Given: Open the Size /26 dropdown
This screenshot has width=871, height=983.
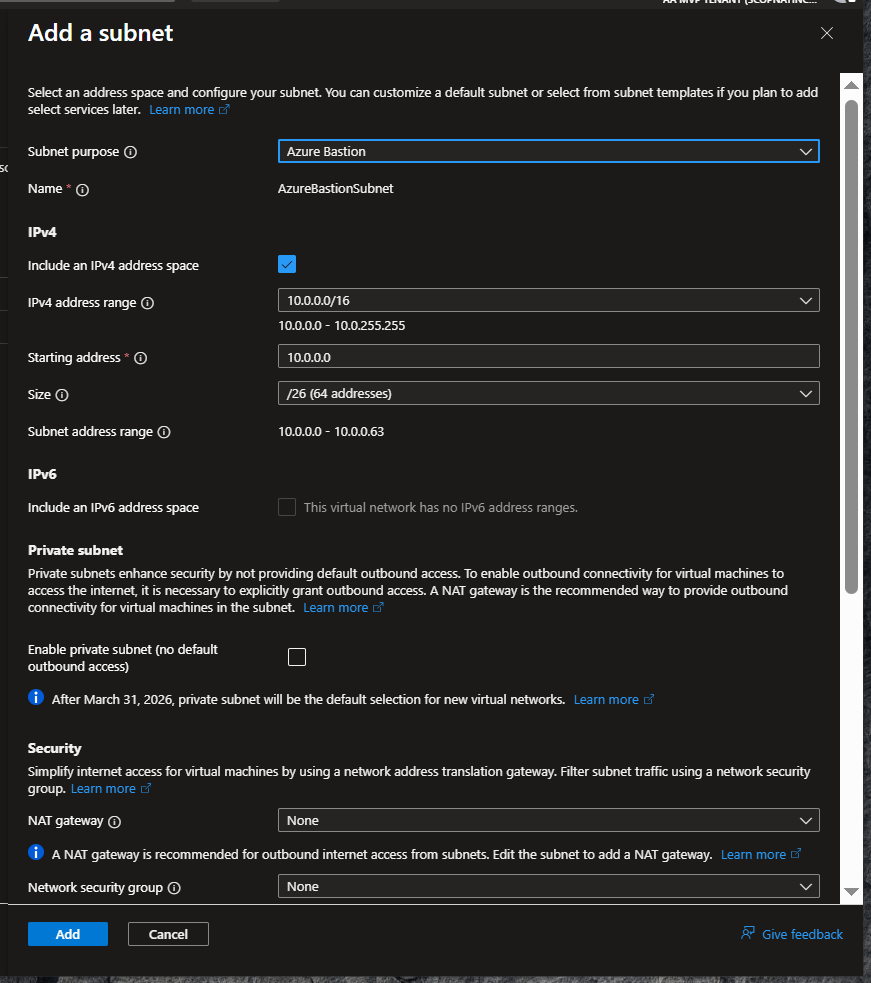Looking at the screenshot, I should pos(548,394).
